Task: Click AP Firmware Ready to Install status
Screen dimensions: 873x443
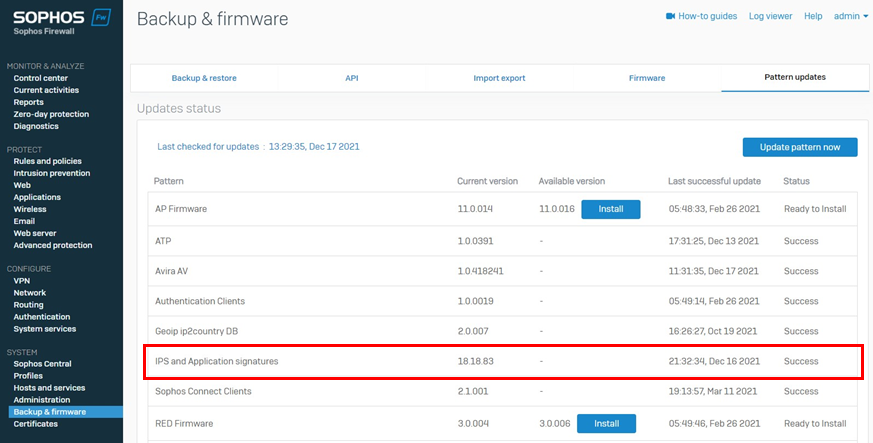Action: tap(815, 209)
